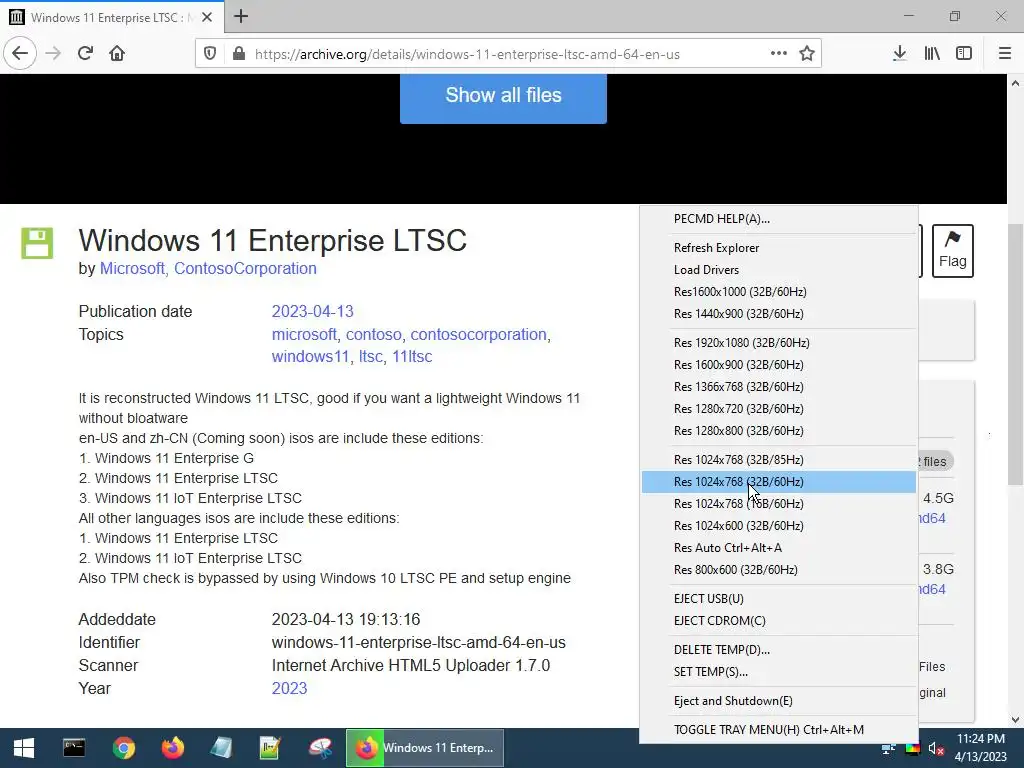Choose TOGGLE TRAY MENU(H) Ctrl+Alt+M
Screen dimensions: 1024x768
778,729
